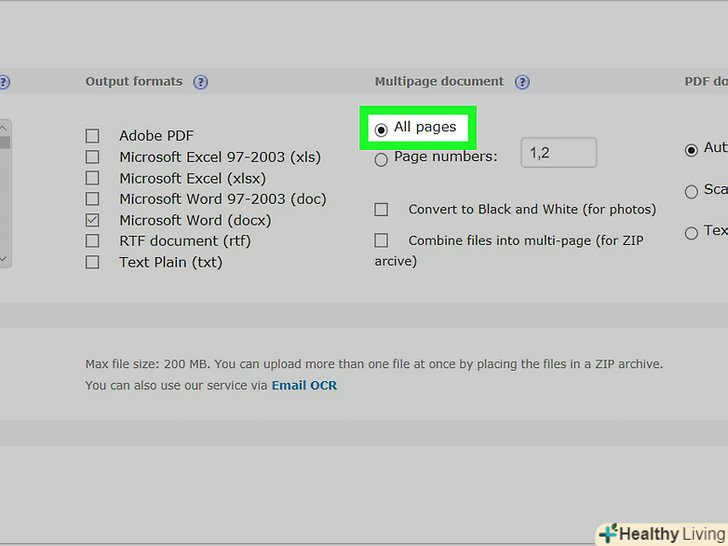Select the Tex... PDF radio option
Viewport: 728px width, 546px height.
click(691, 233)
